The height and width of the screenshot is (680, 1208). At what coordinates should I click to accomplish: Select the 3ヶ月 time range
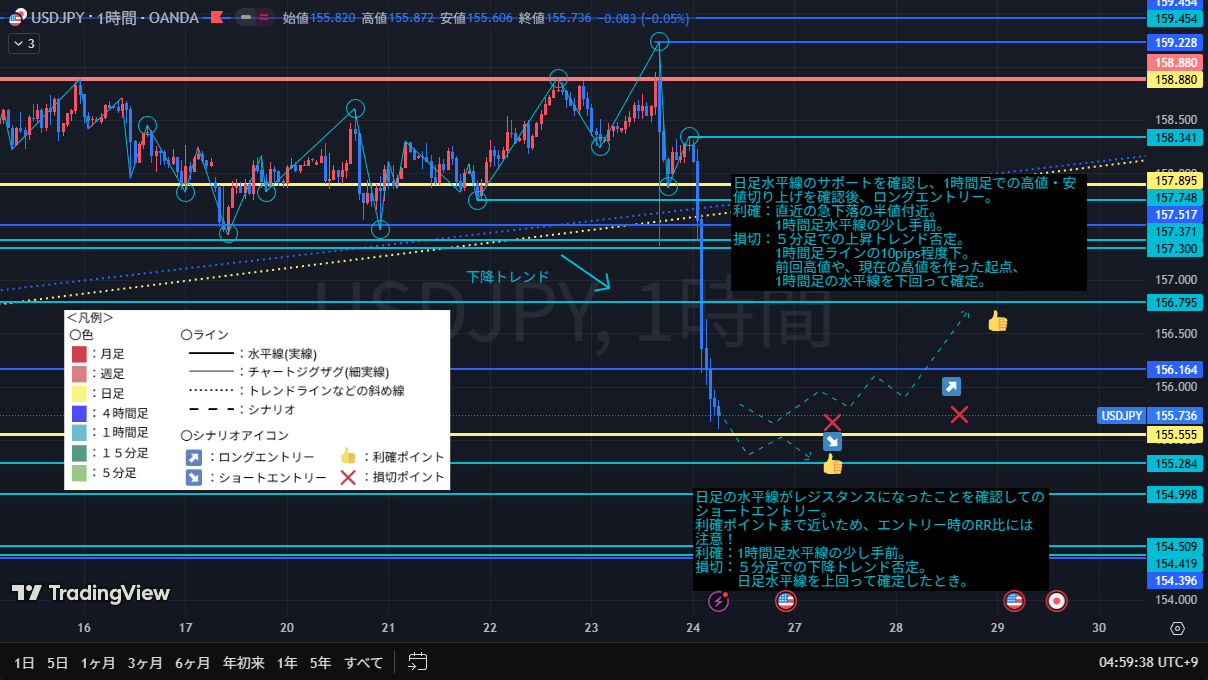[x=145, y=662]
